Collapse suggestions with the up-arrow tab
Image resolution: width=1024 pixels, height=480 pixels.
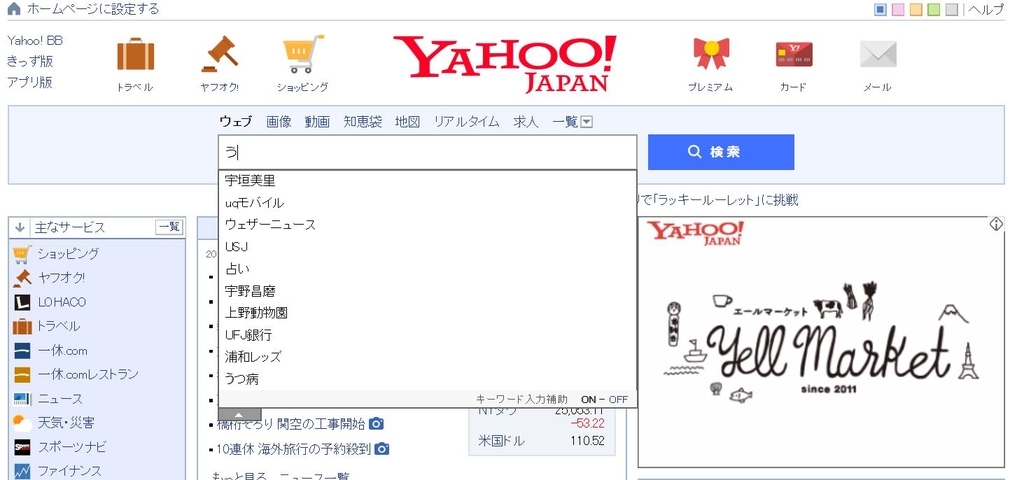coord(240,414)
